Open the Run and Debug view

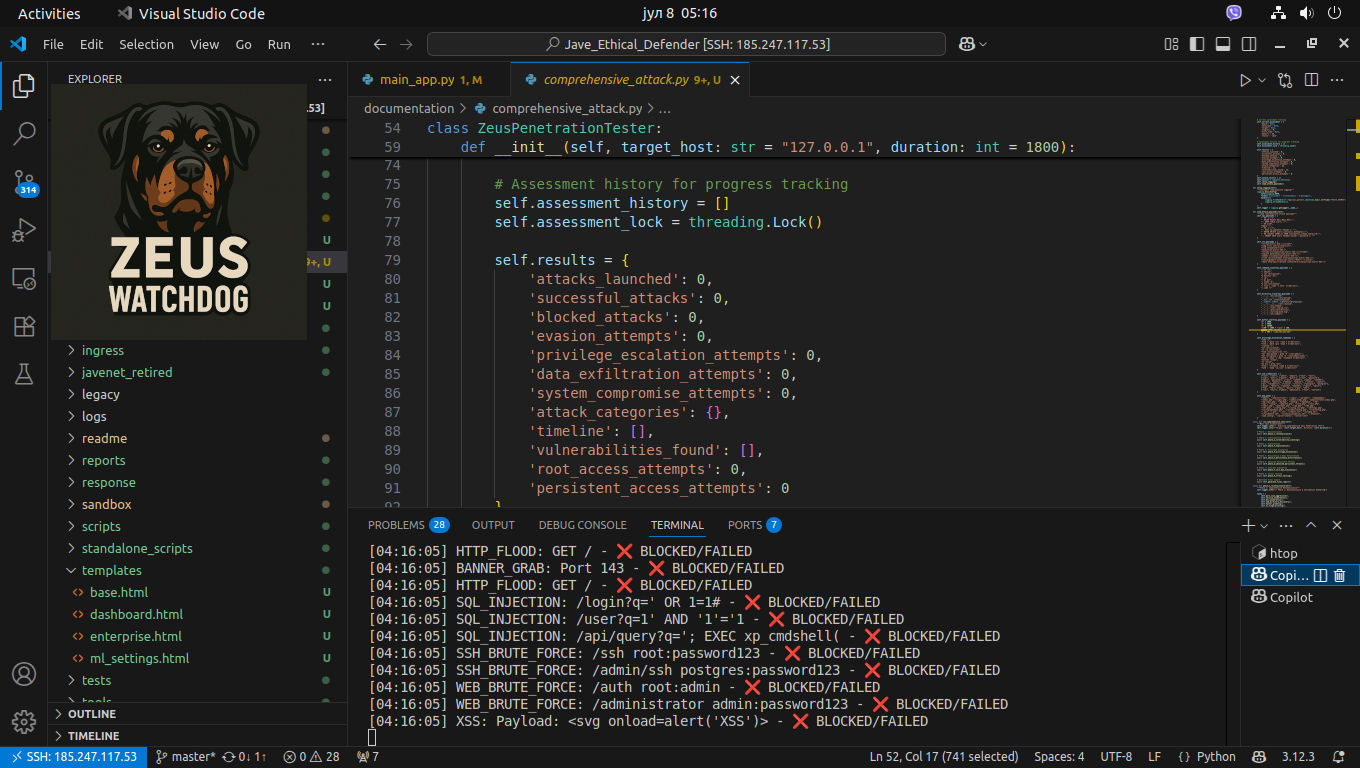pos(24,230)
